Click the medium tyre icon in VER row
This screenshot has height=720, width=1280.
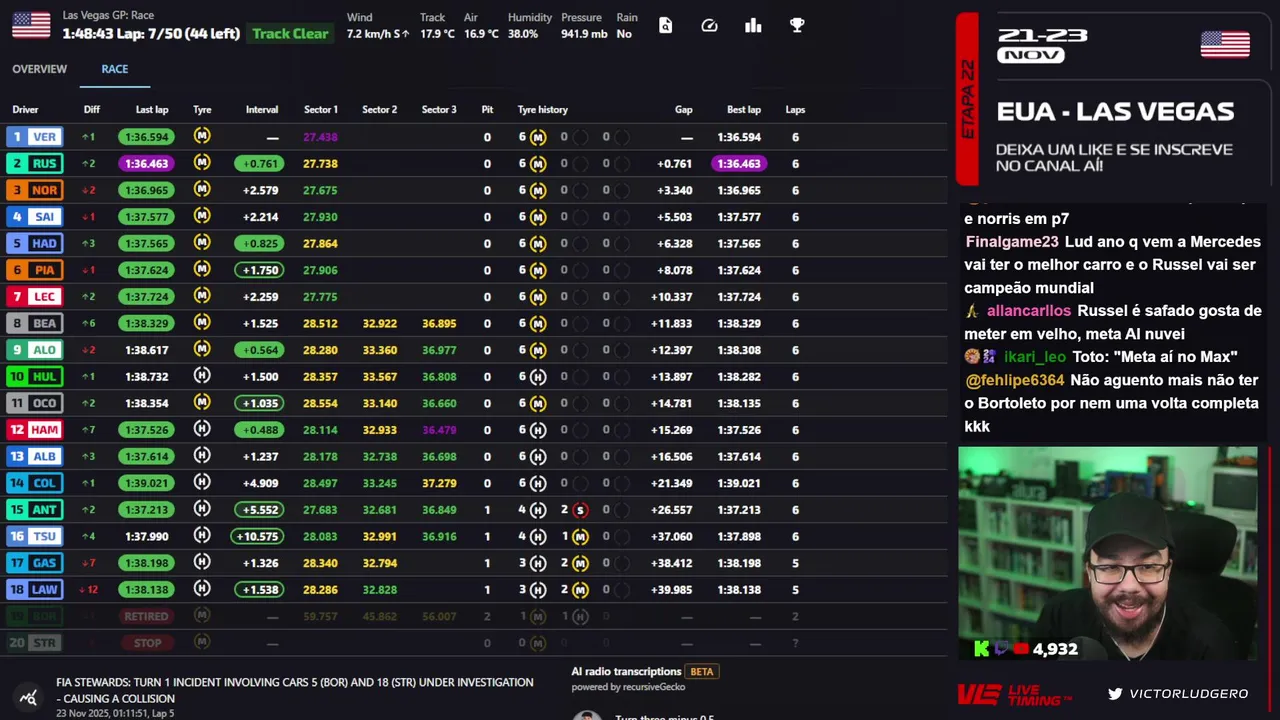pos(202,136)
